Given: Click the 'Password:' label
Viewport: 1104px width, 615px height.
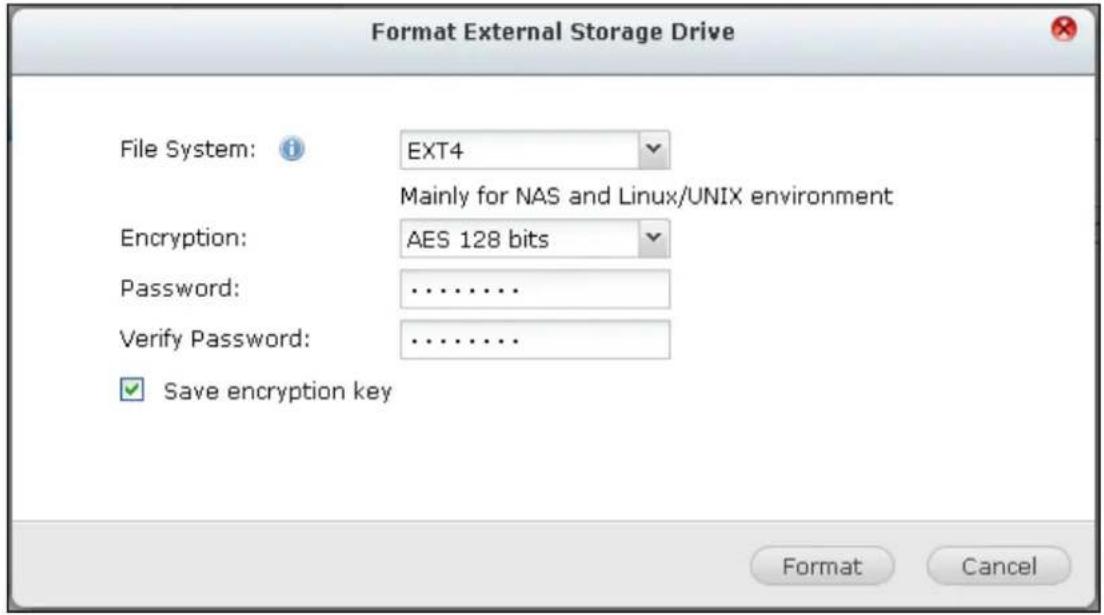Looking at the screenshot, I should [176, 290].
